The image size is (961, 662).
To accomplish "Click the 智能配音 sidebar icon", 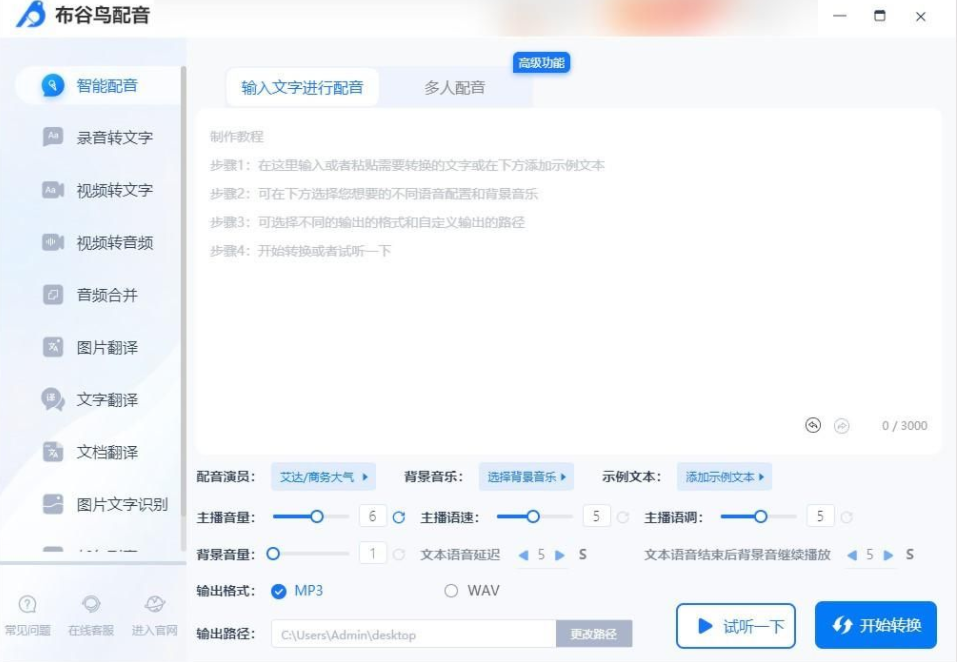I will point(53,85).
